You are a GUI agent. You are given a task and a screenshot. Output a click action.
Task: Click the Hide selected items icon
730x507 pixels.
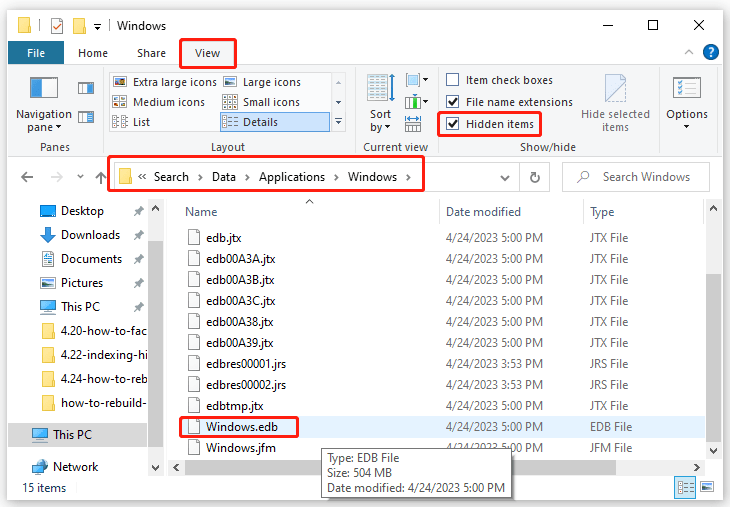coord(615,103)
